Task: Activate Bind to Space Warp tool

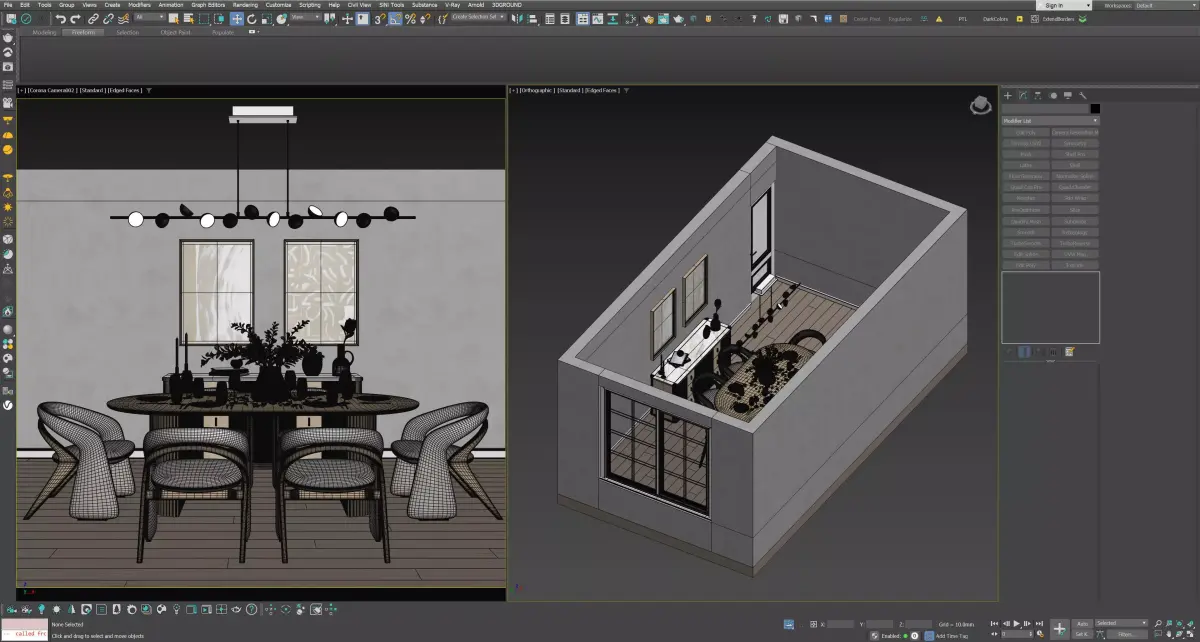Action: tap(122, 18)
